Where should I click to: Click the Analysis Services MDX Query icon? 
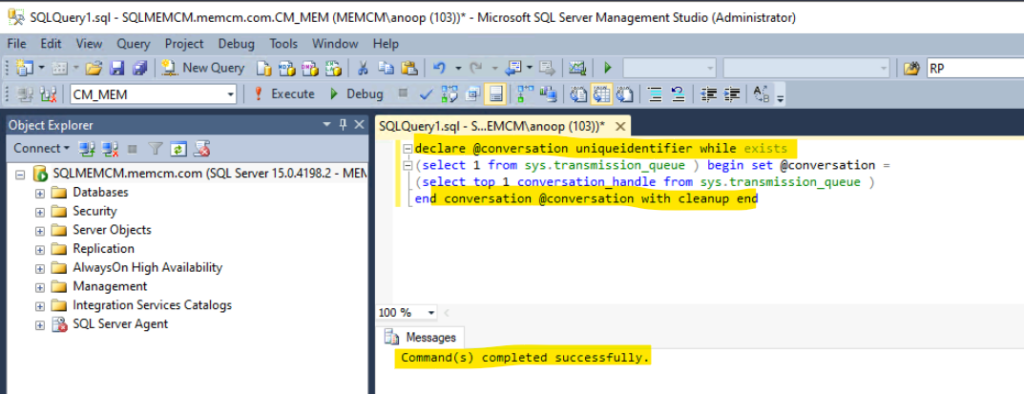287,68
